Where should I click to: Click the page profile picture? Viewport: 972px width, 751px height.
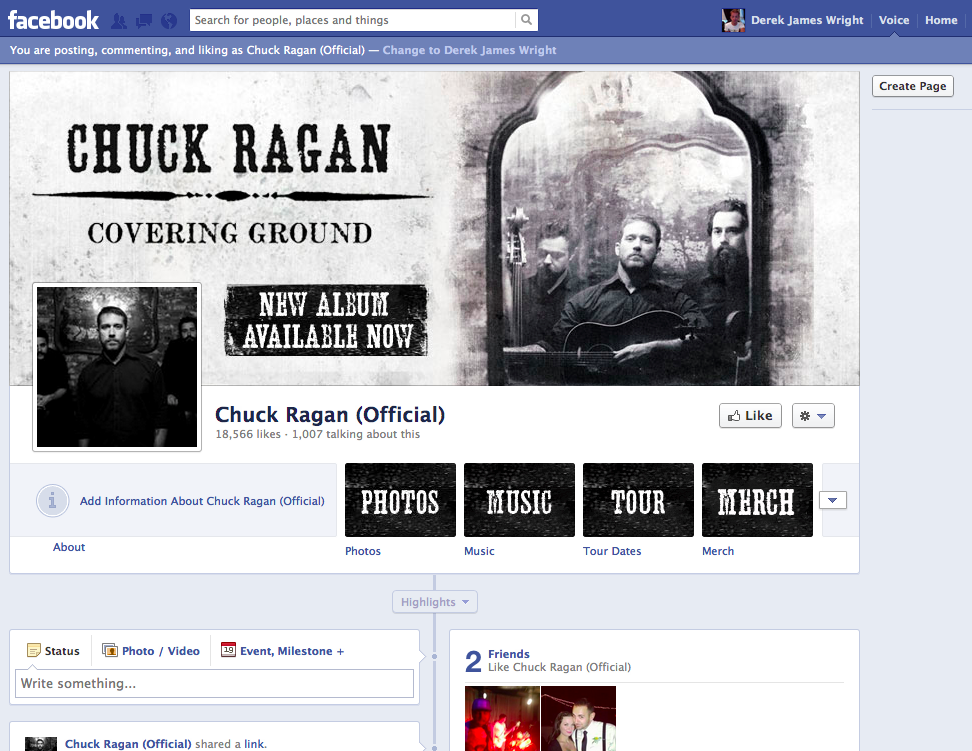[x=117, y=367]
